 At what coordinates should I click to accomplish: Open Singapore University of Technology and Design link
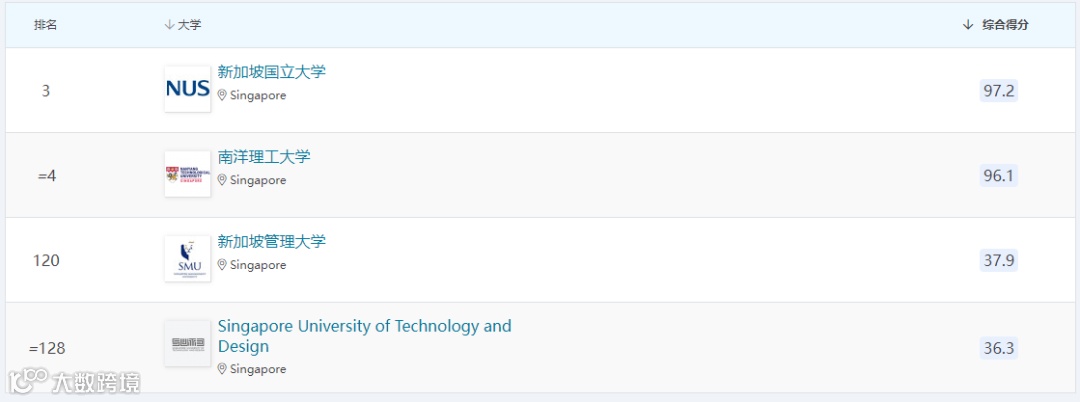pyautogui.click(x=364, y=327)
